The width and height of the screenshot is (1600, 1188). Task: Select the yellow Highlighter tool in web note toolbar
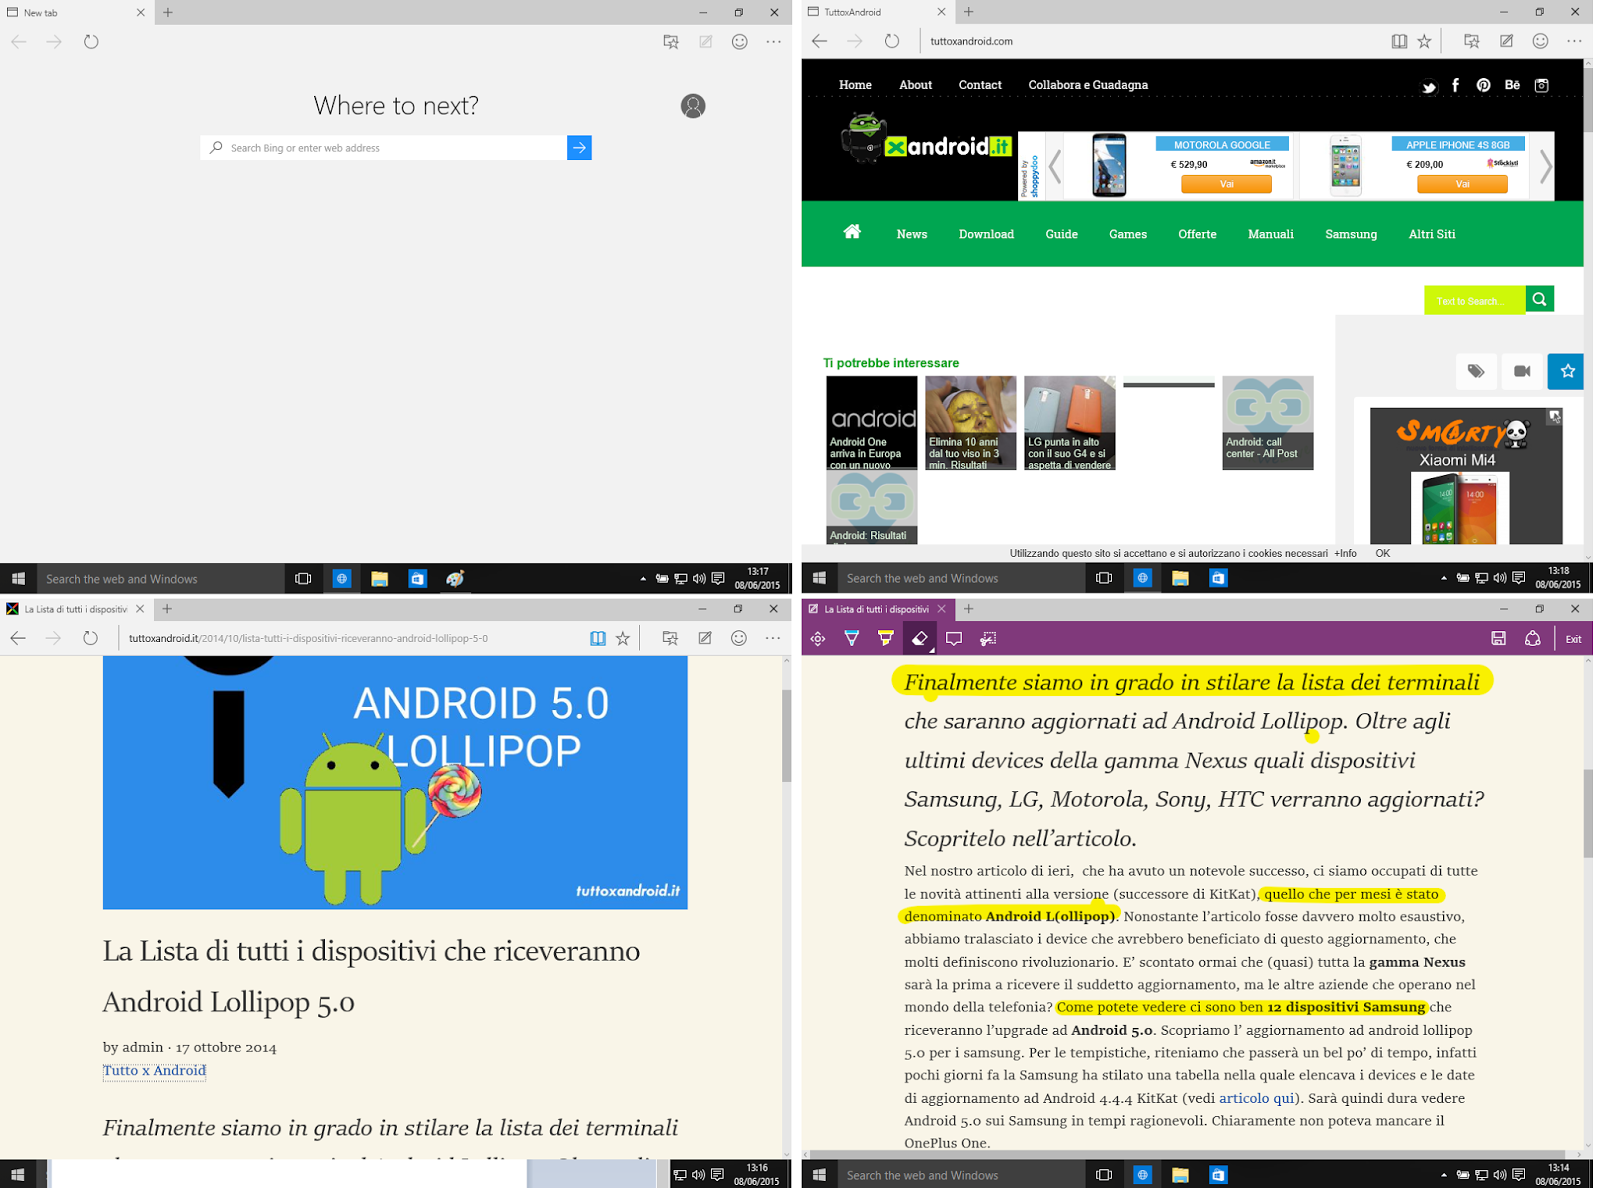click(886, 638)
